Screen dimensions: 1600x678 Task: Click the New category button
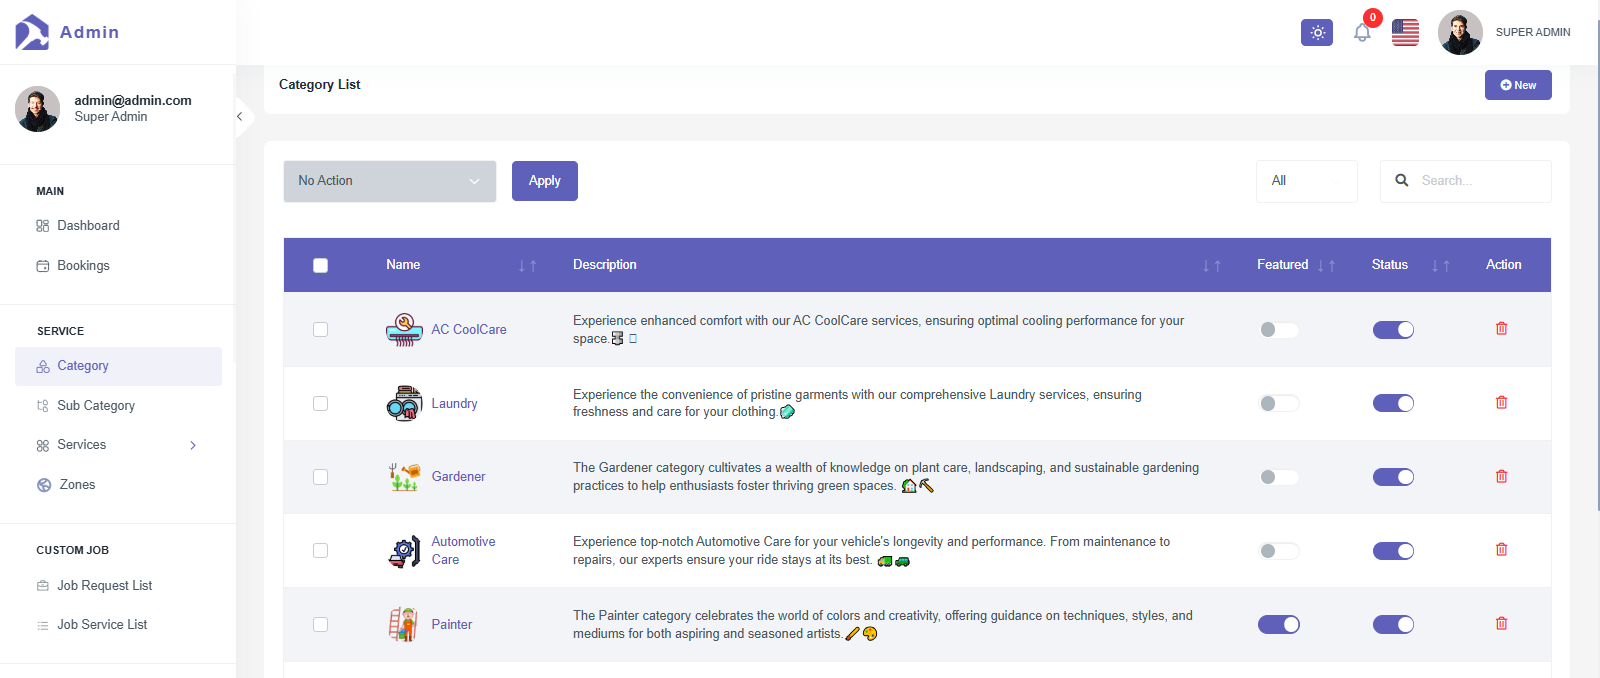(x=1517, y=85)
